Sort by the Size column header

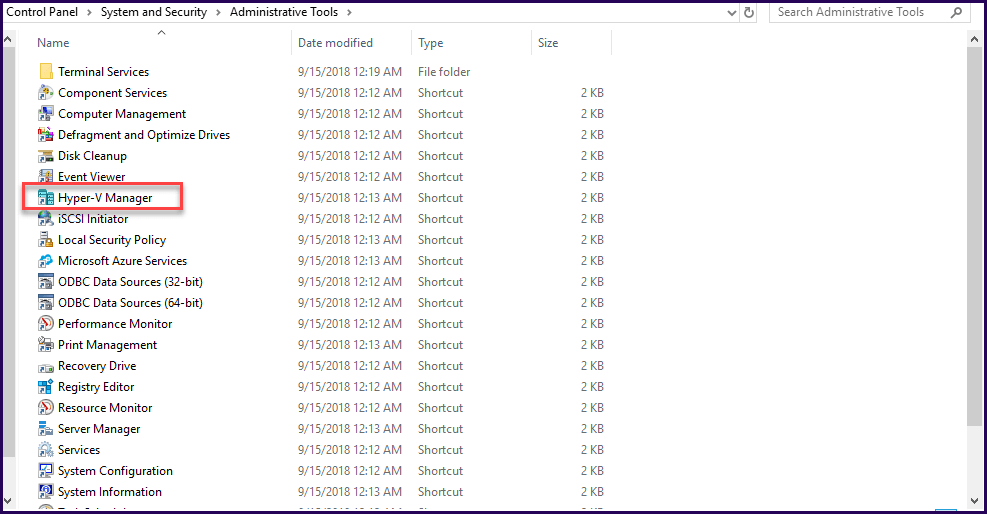point(548,43)
